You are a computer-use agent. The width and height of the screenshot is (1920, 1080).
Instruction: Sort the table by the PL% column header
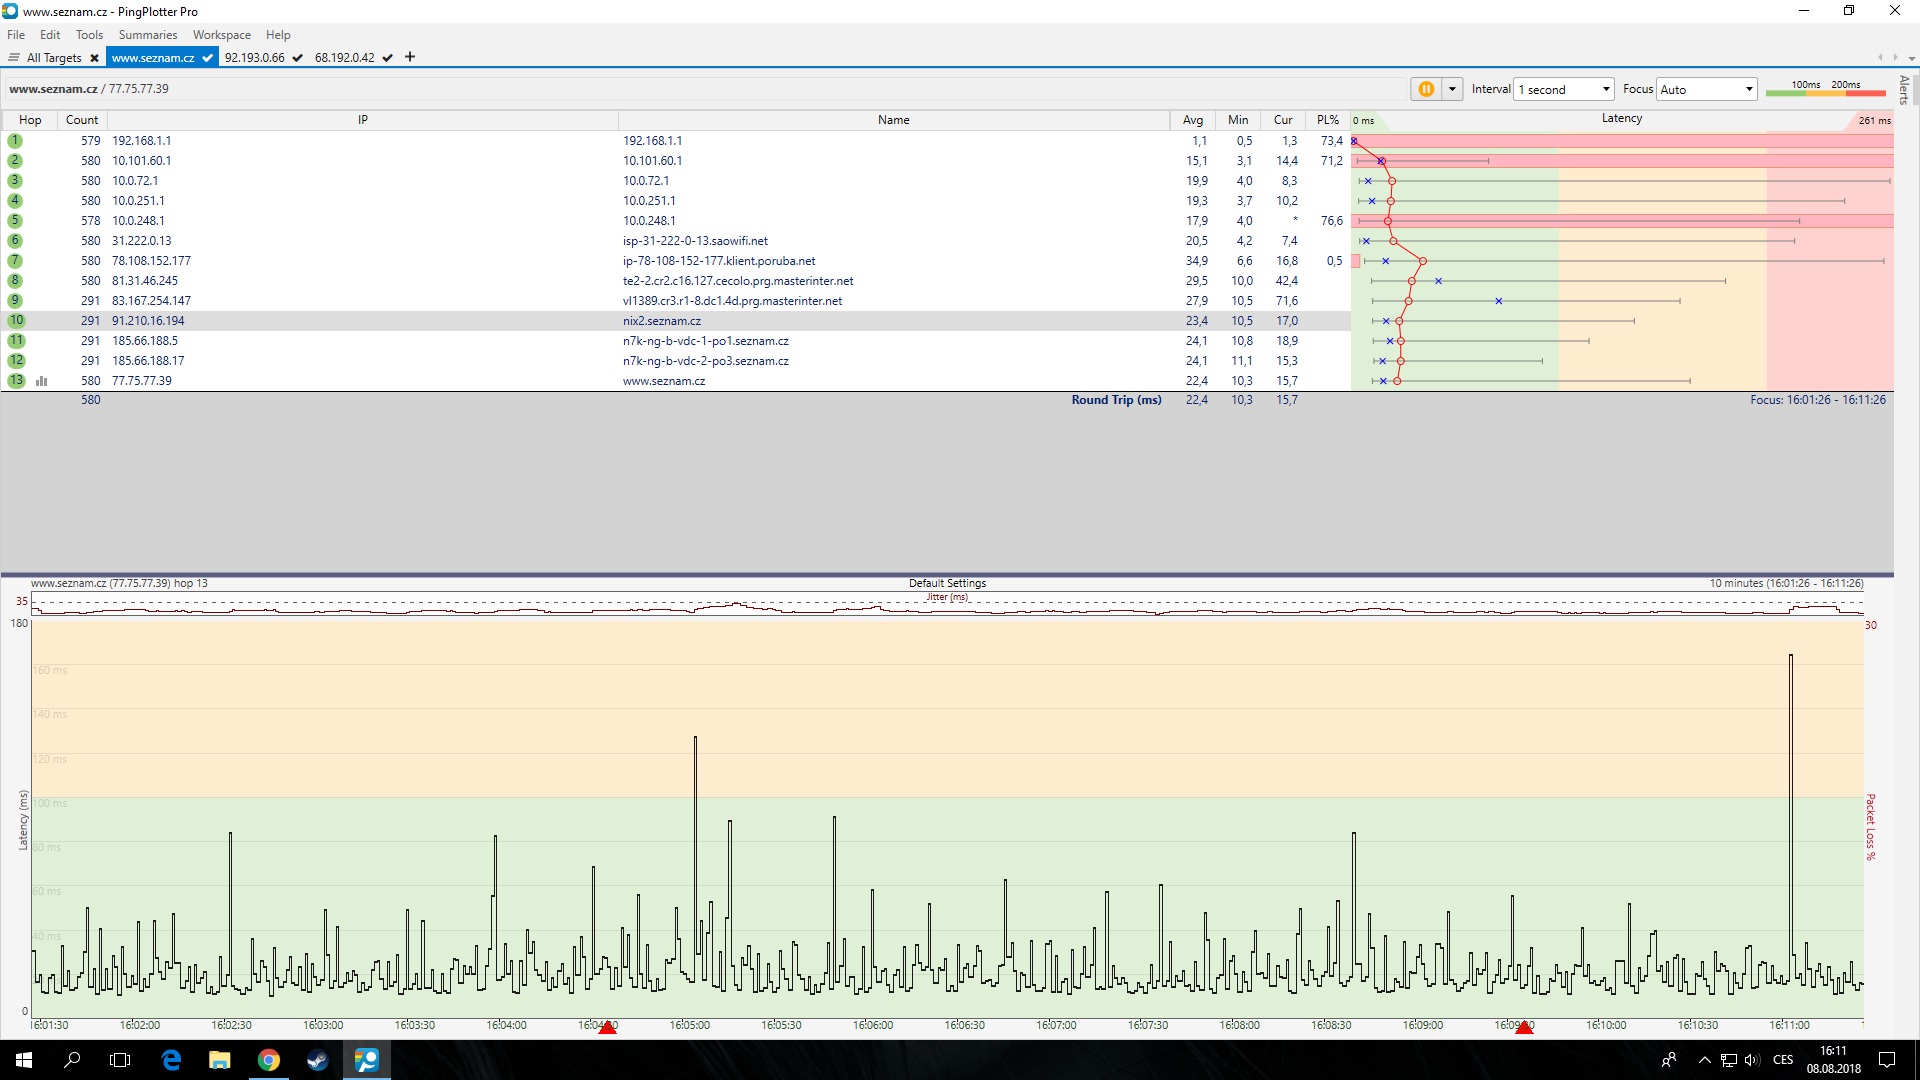[x=1327, y=120]
